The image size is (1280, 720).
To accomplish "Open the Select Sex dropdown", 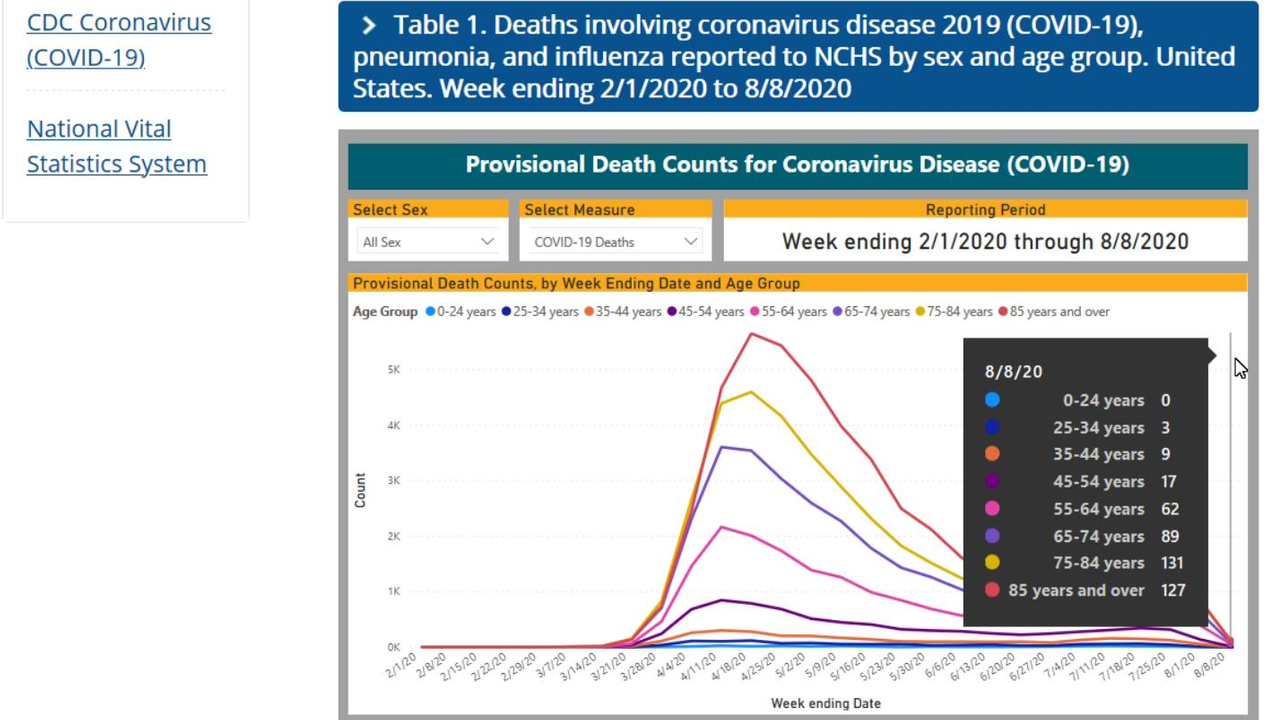I will [x=428, y=242].
